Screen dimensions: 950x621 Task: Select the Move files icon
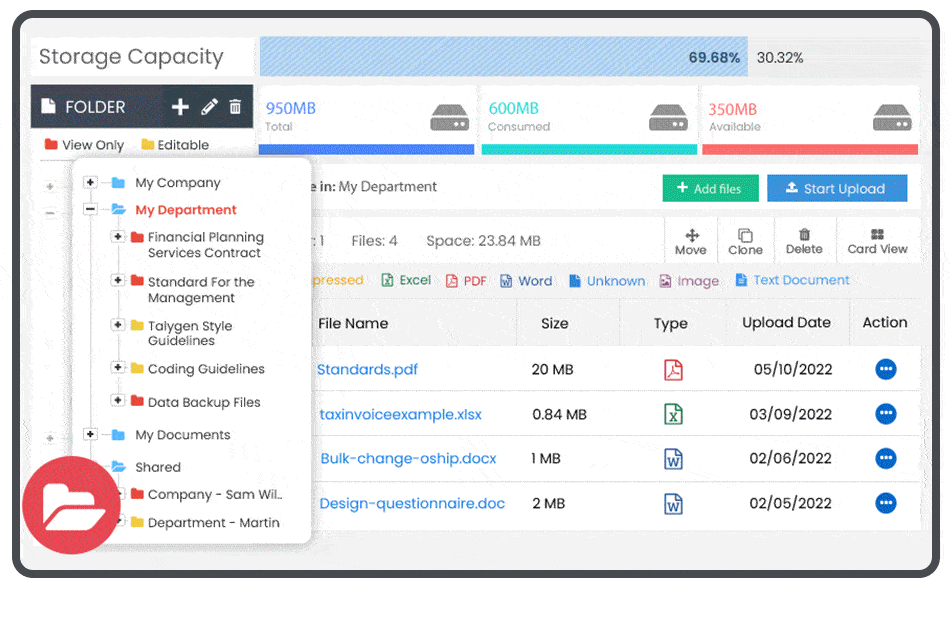pyautogui.click(x=690, y=239)
